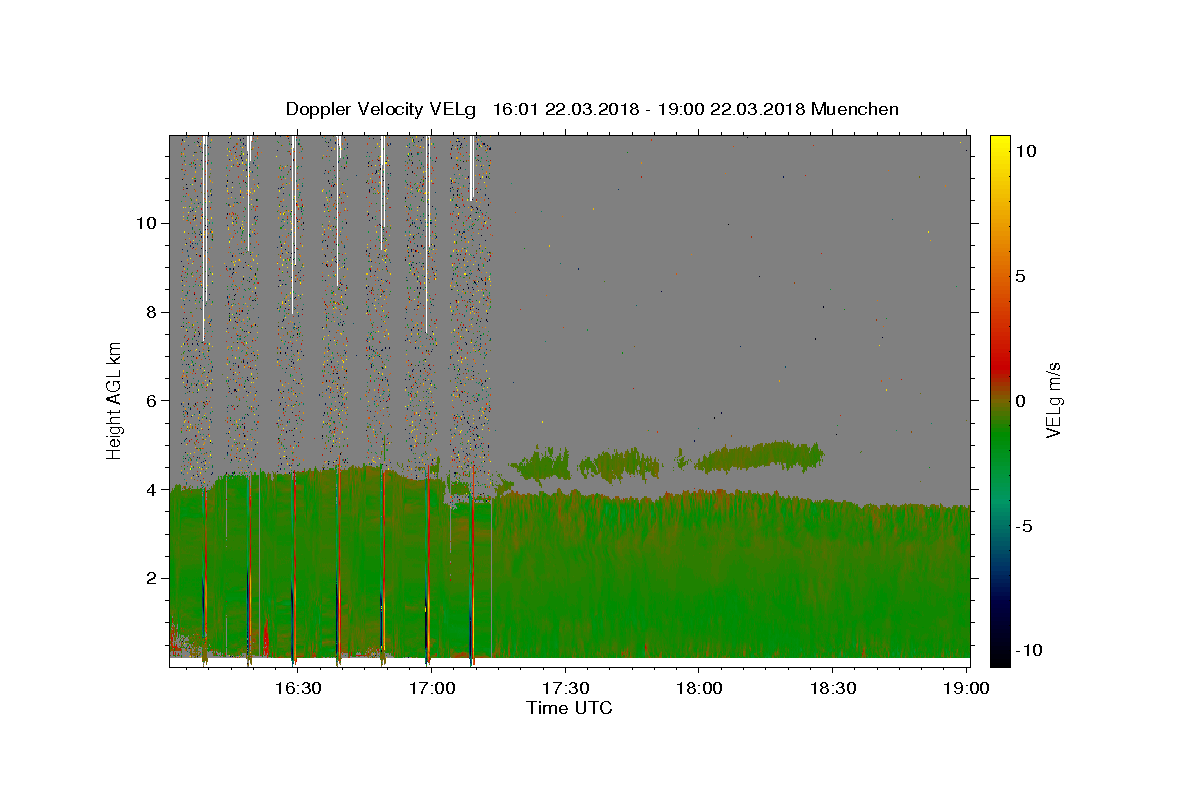Click the colorbar tick value 10
1200x800 pixels.
[x=1028, y=151]
